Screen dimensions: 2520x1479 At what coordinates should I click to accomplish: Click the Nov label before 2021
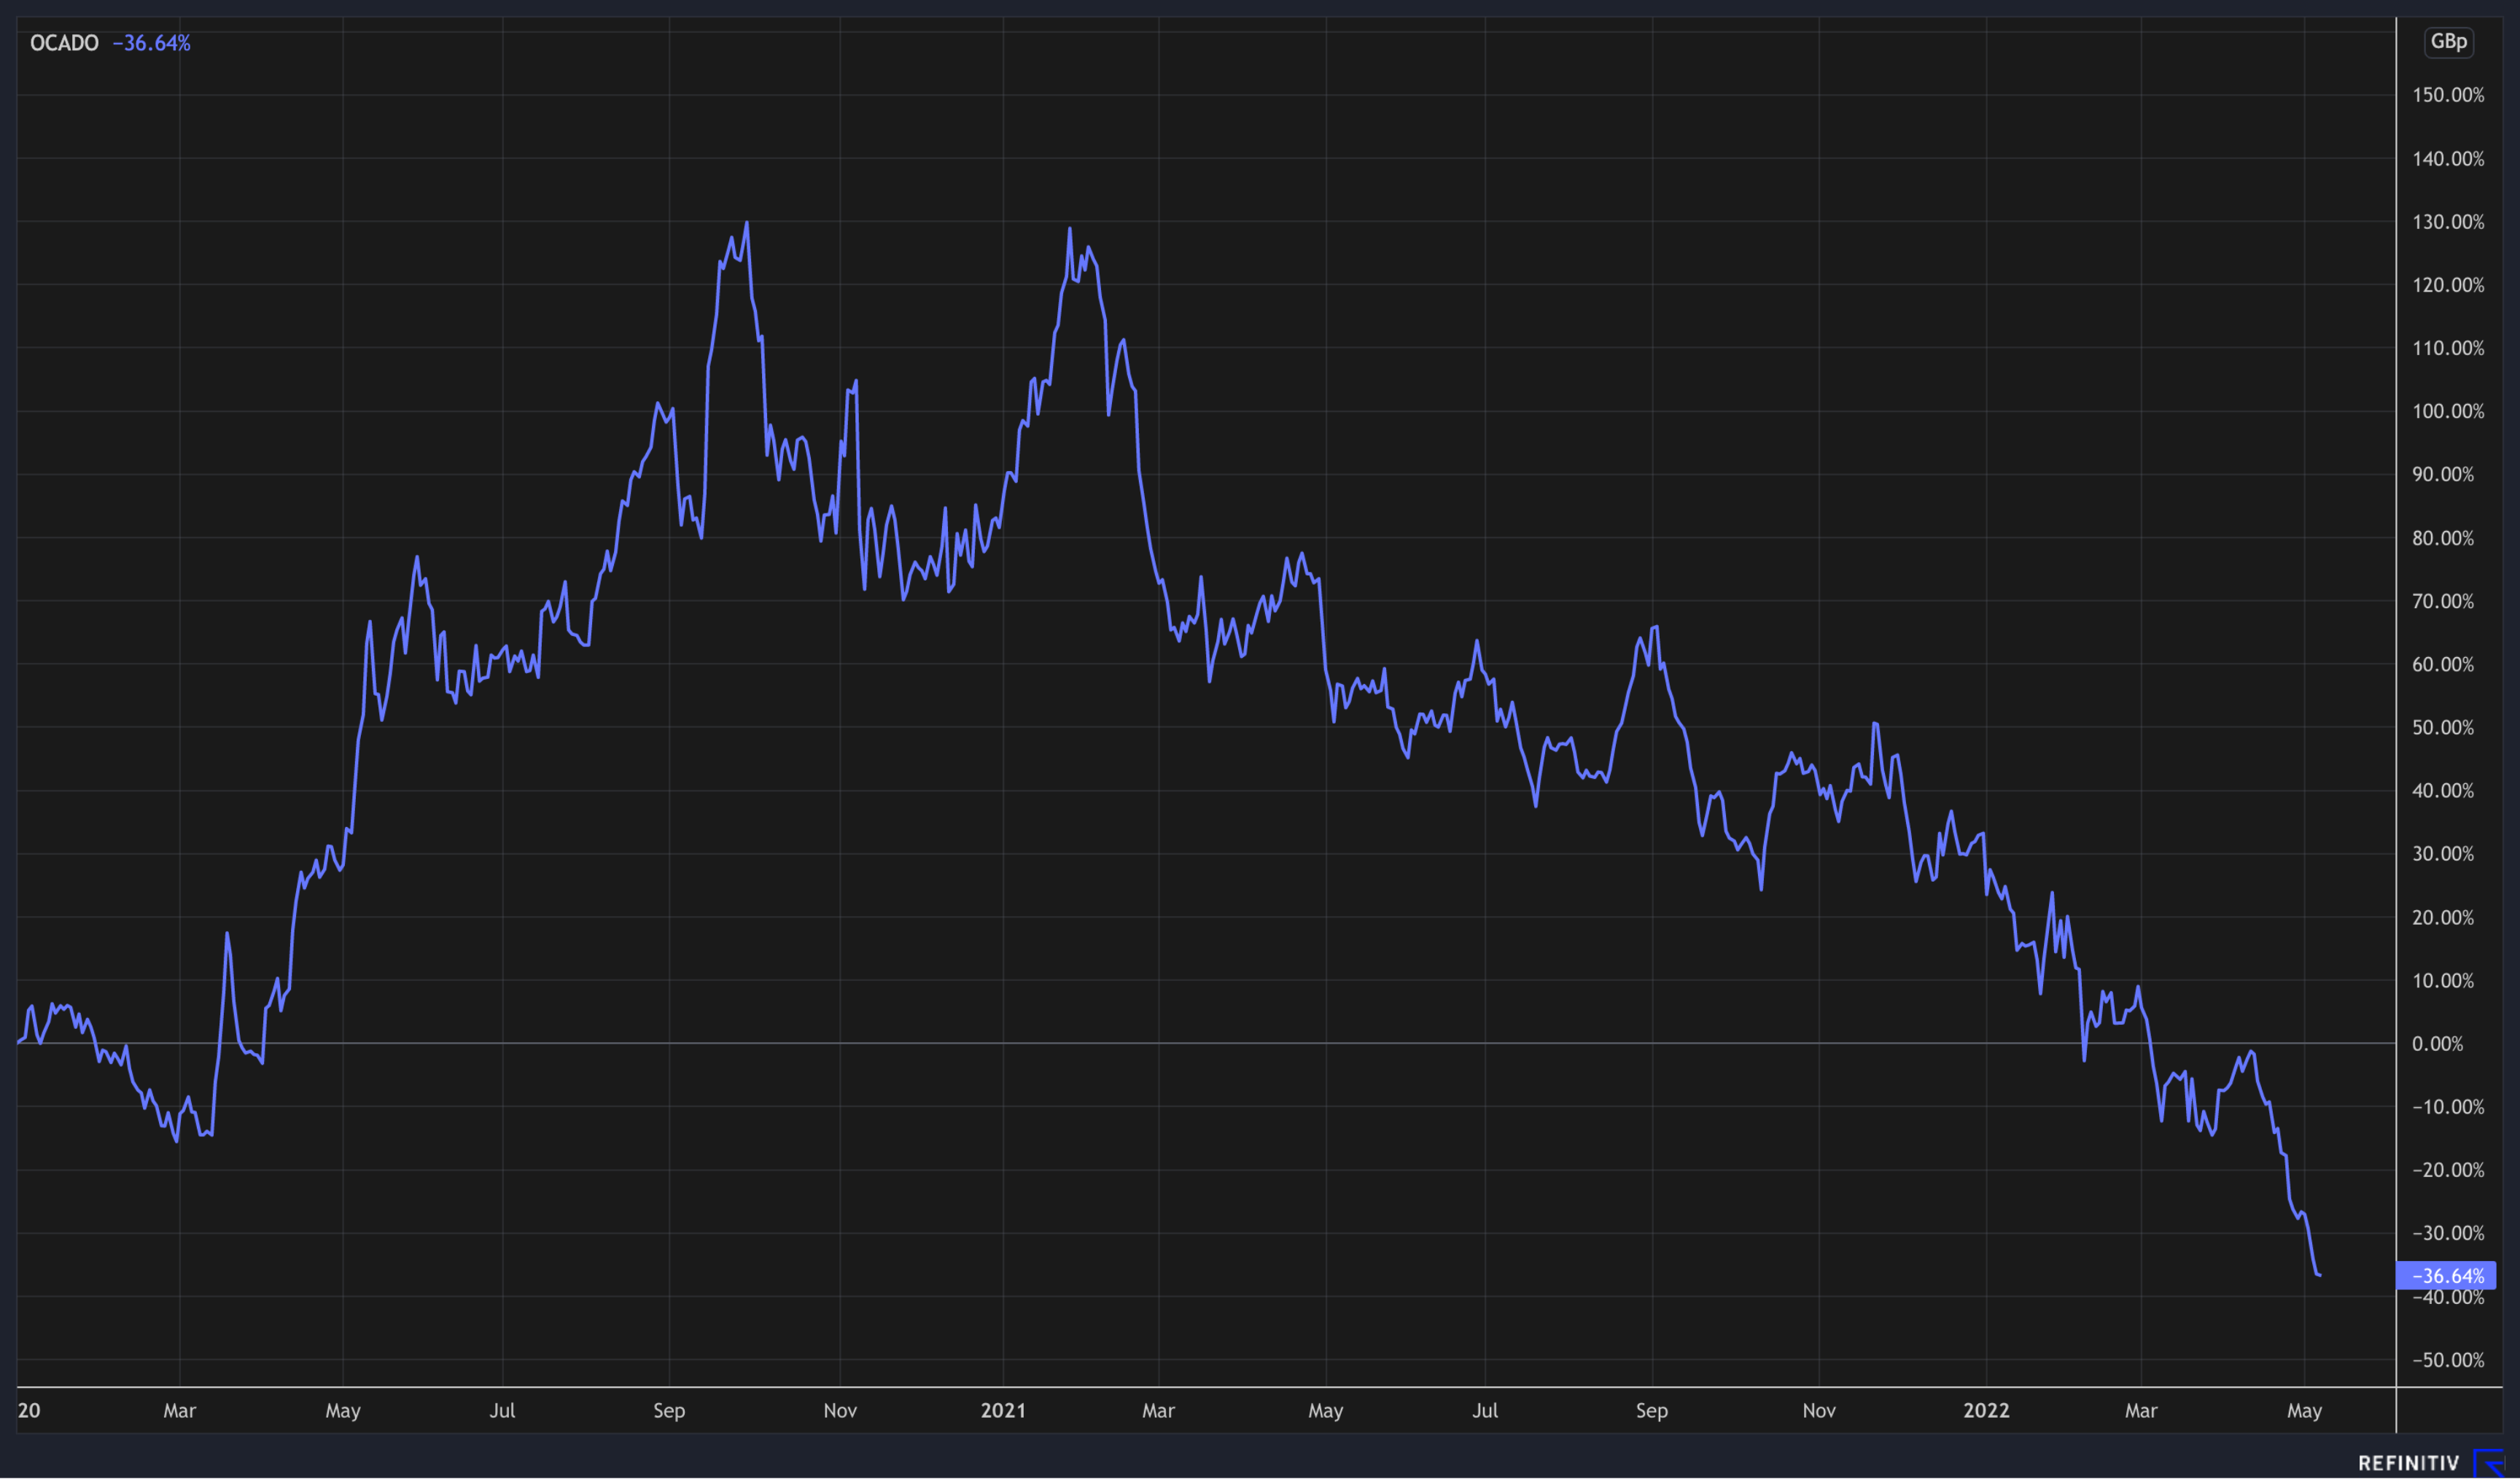[x=840, y=1410]
